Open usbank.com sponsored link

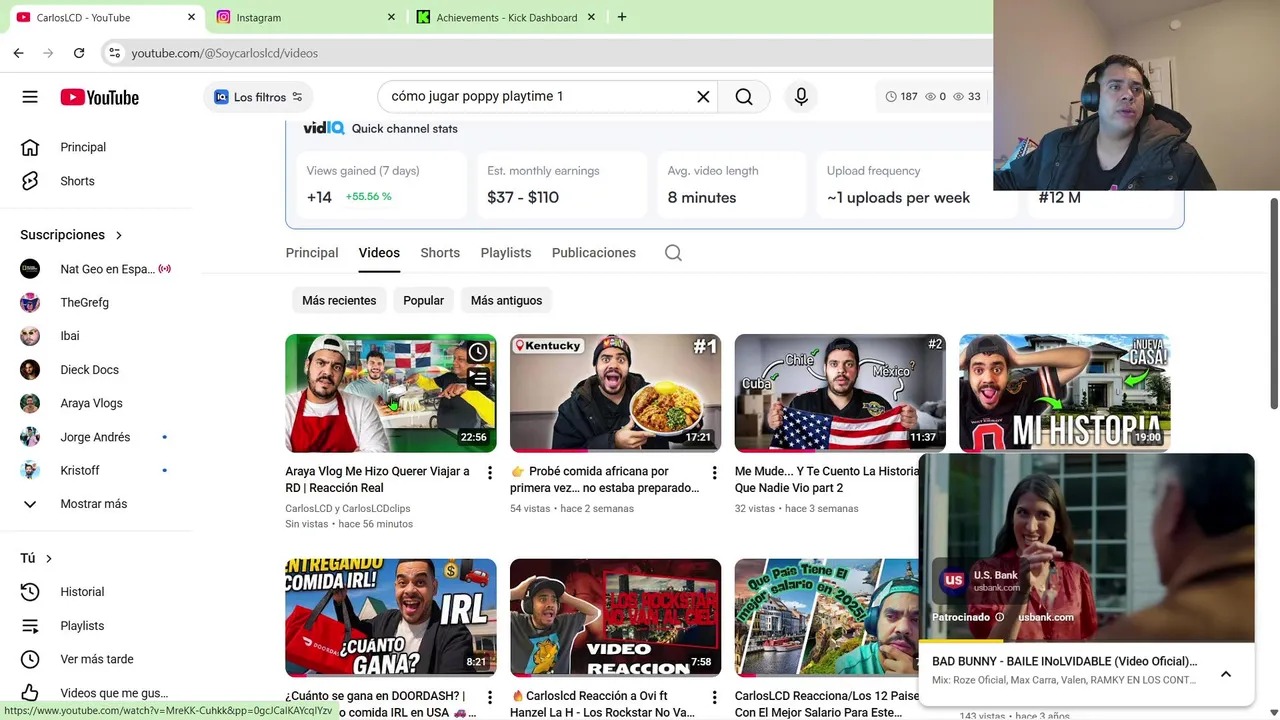click(1046, 617)
